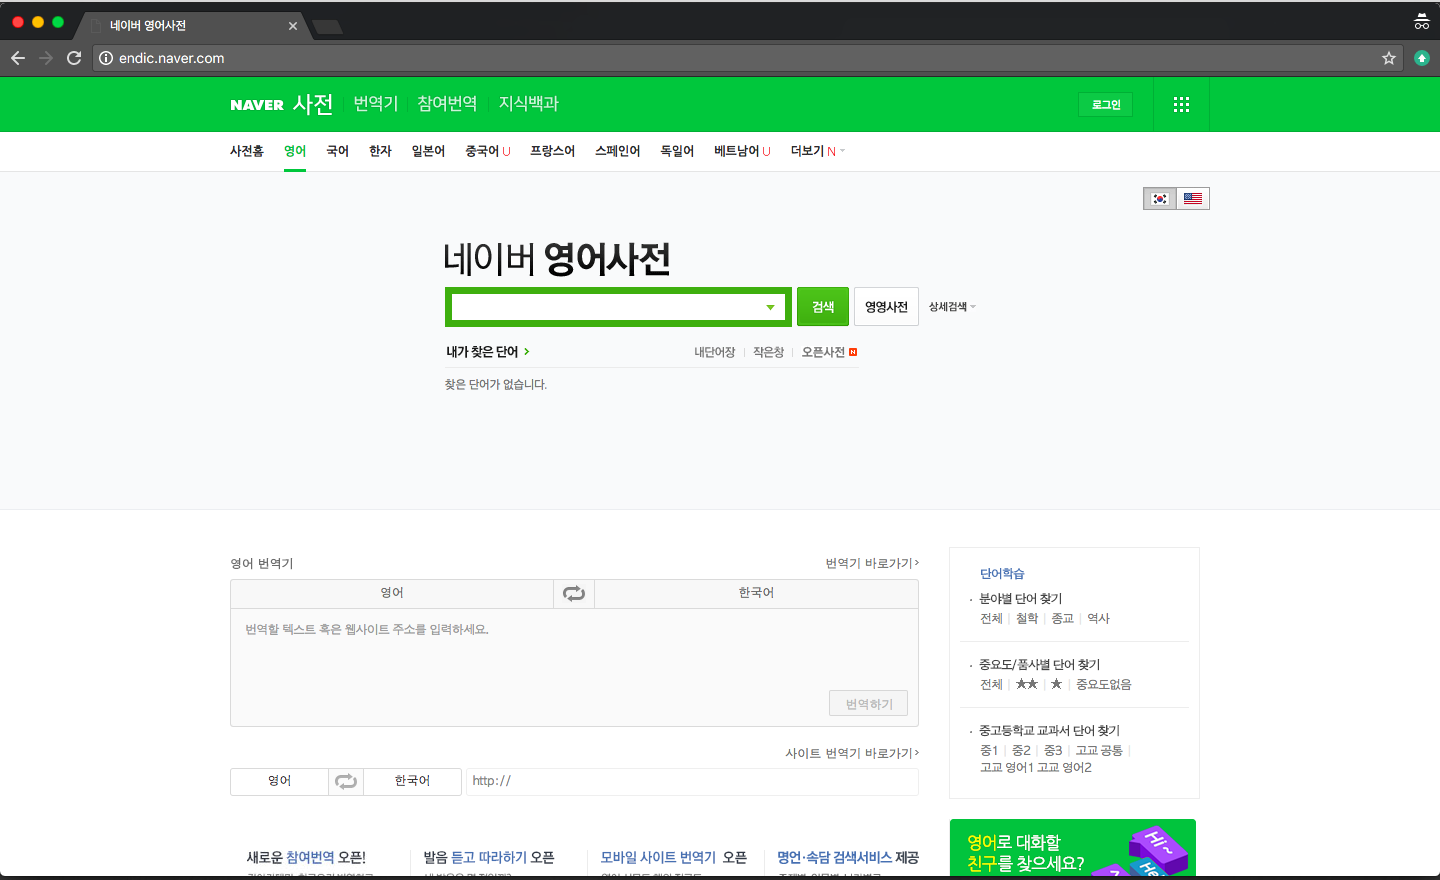Swap languages in the text translator
Viewport: 1440px width, 880px height.
point(574,593)
